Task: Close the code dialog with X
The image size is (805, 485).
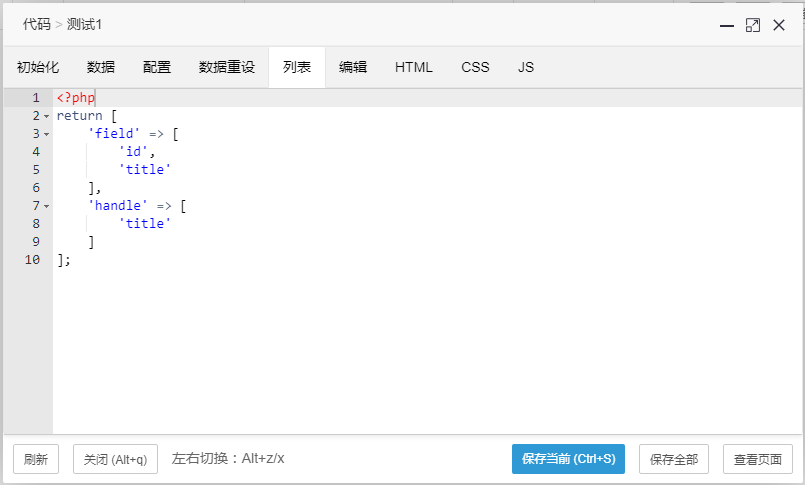Action: pyautogui.click(x=779, y=25)
